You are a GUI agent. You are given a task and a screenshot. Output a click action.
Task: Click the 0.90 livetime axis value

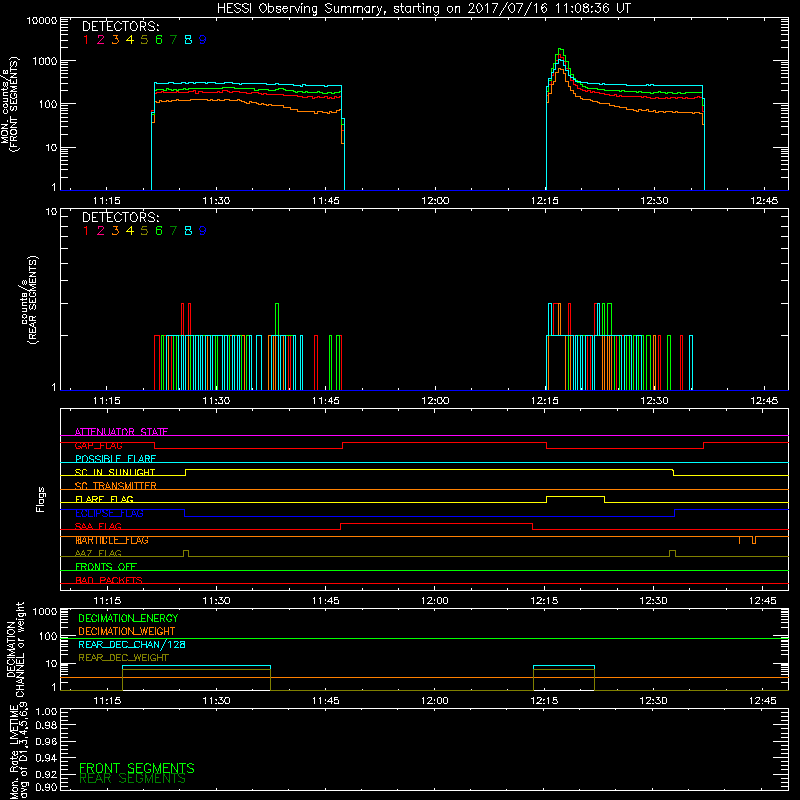tap(46, 787)
